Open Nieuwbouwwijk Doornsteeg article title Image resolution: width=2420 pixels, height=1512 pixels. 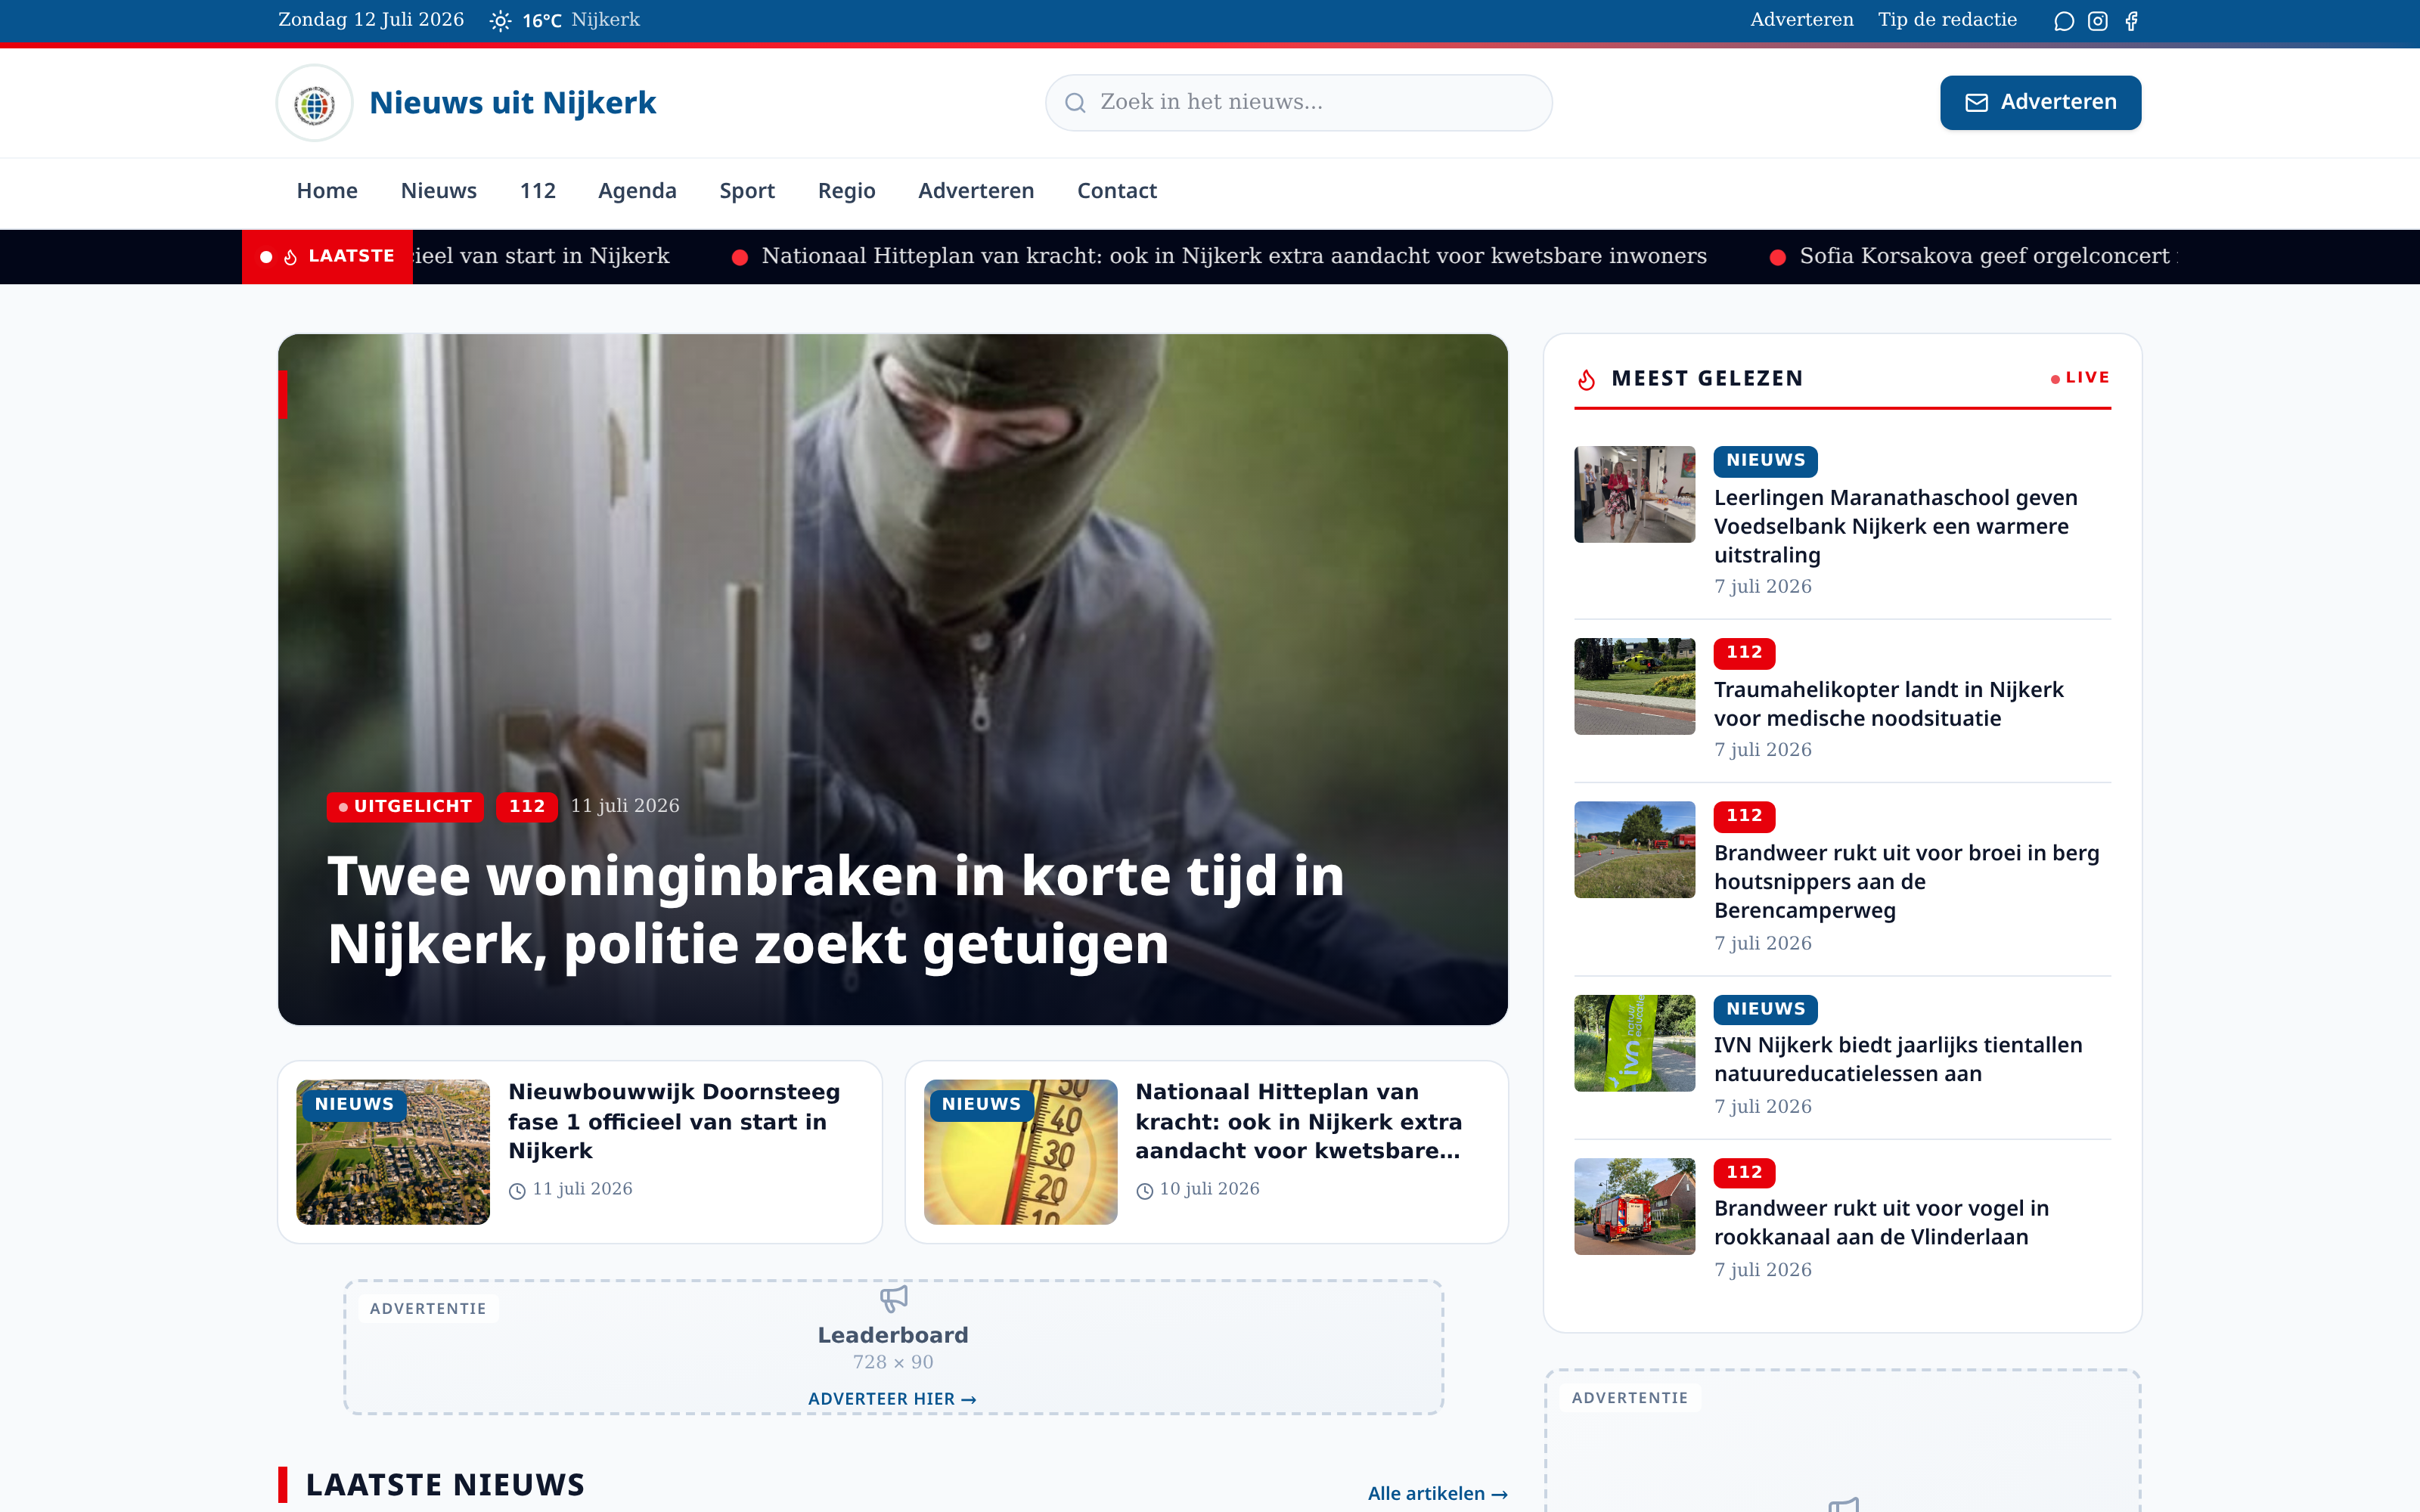click(674, 1121)
